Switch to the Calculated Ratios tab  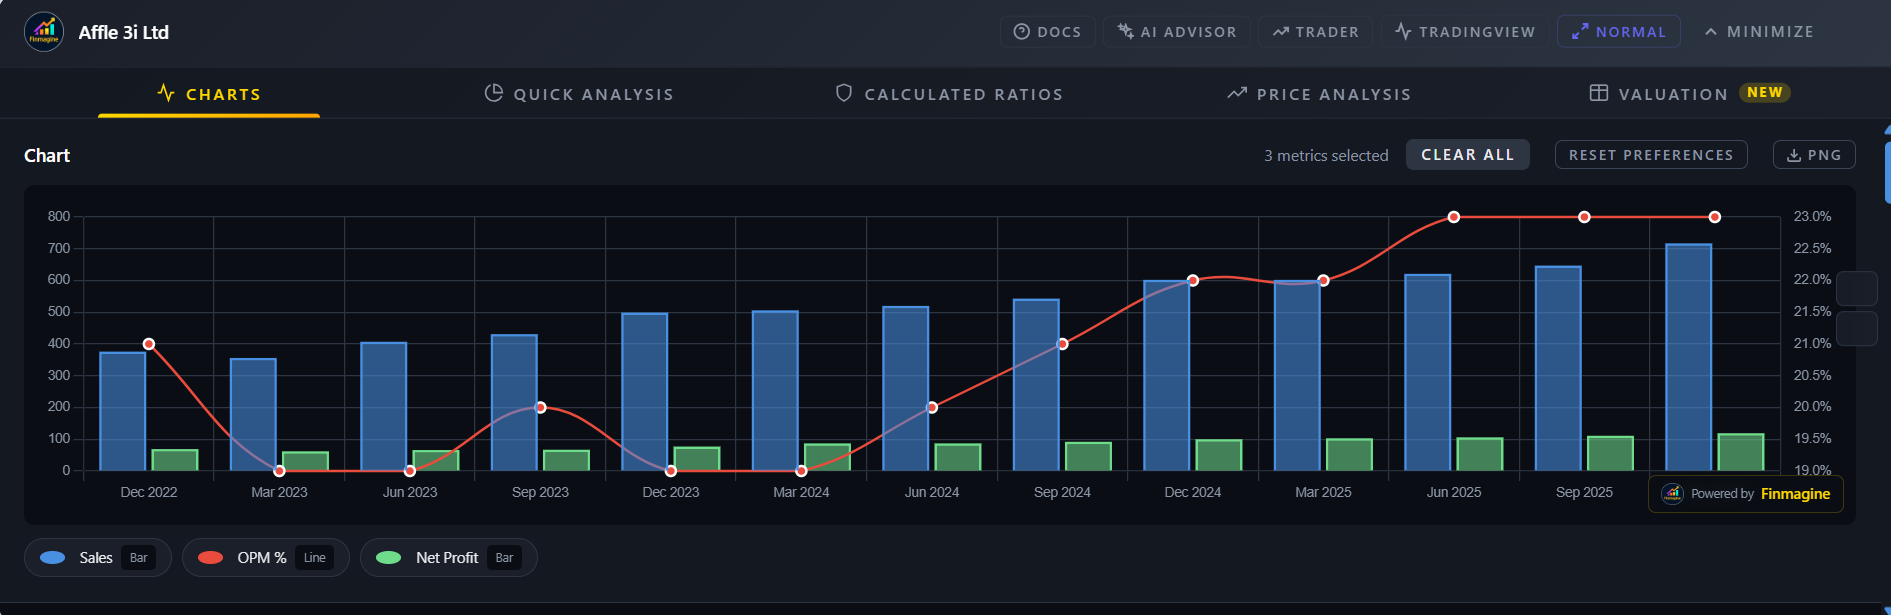[x=949, y=94]
